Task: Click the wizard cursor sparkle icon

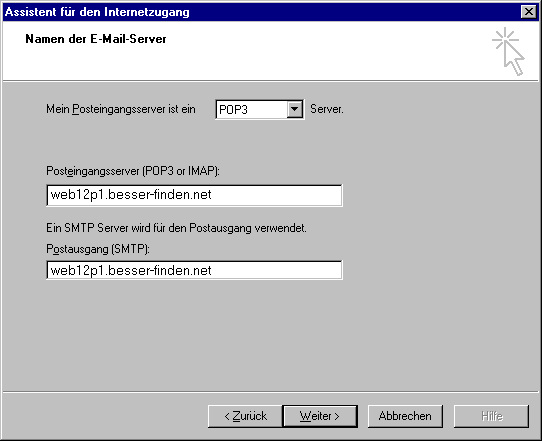Action: pyautogui.click(x=508, y=51)
